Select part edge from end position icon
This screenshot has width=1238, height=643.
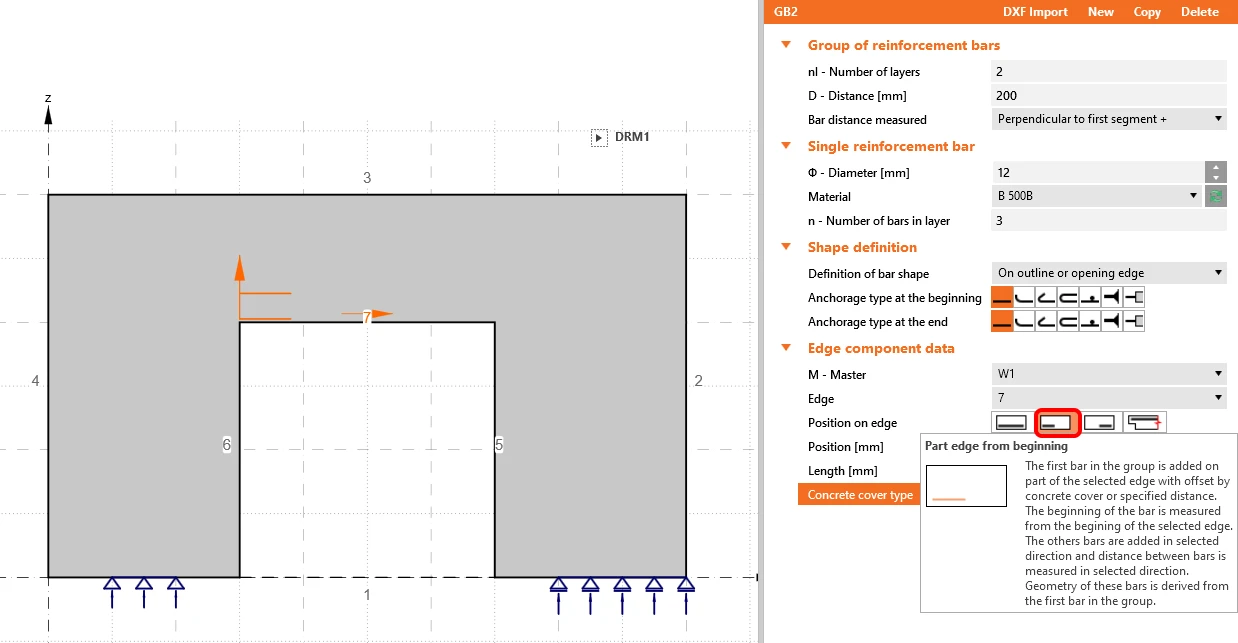coord(1101,423)
